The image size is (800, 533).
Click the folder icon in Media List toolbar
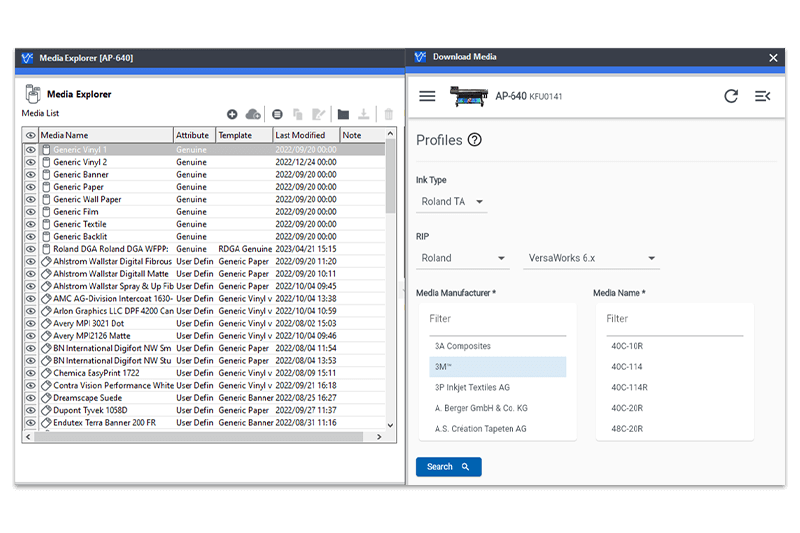[x=343, y=115]
